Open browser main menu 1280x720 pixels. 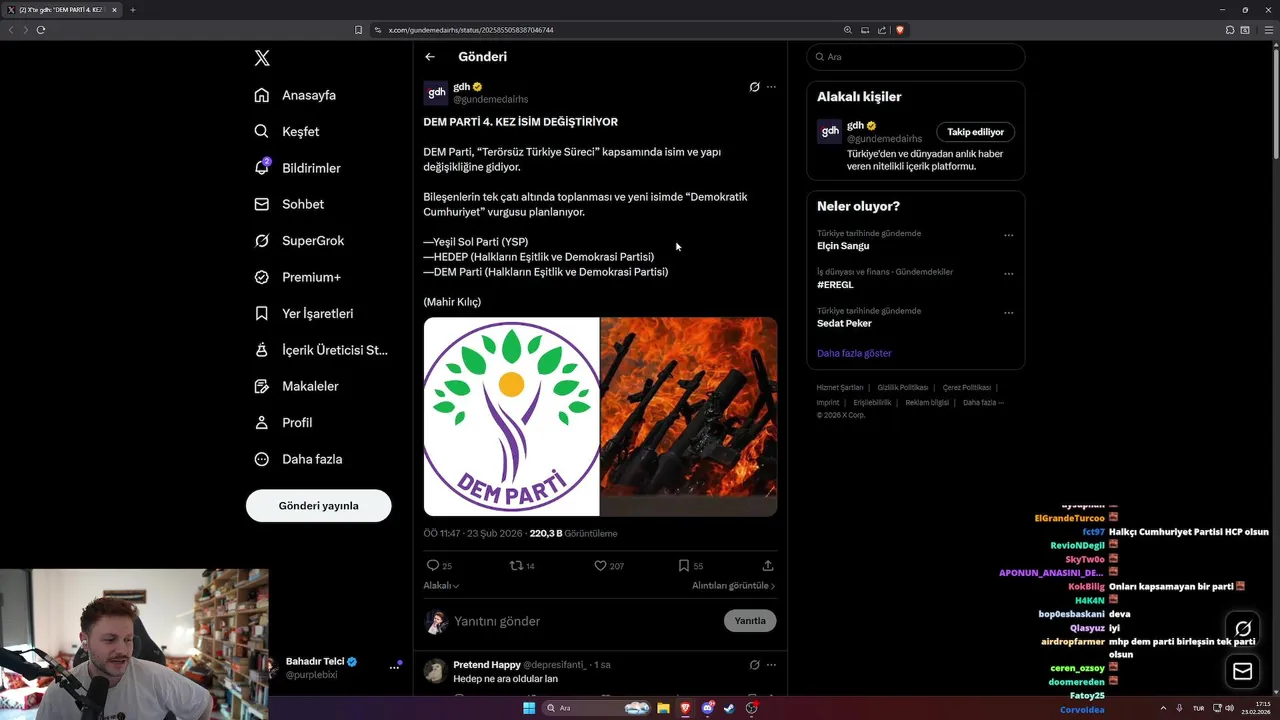tap(1267, 30)
